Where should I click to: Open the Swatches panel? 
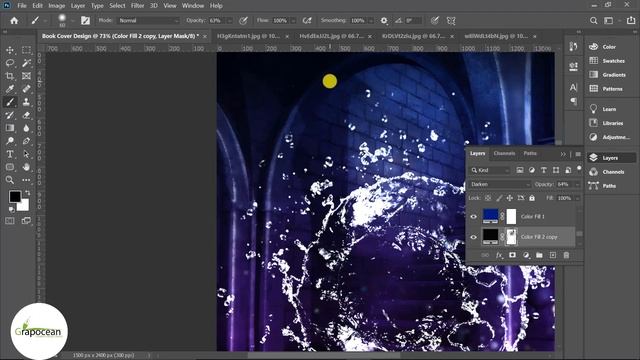point(612,61)
